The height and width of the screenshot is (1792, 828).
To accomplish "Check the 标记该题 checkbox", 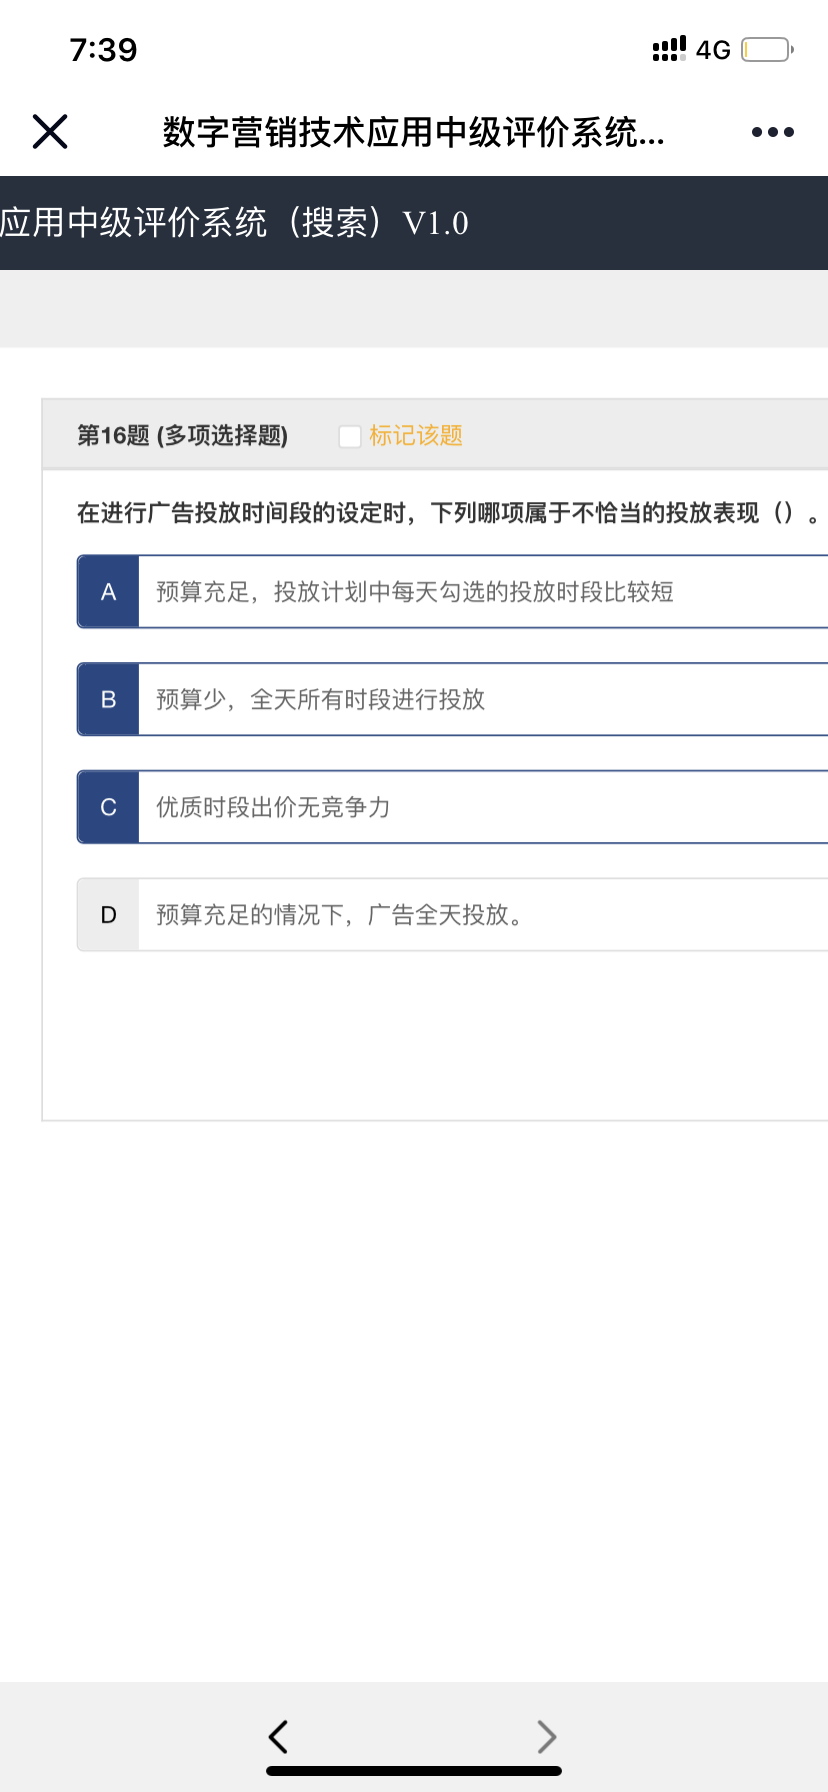I will (350, 437).
